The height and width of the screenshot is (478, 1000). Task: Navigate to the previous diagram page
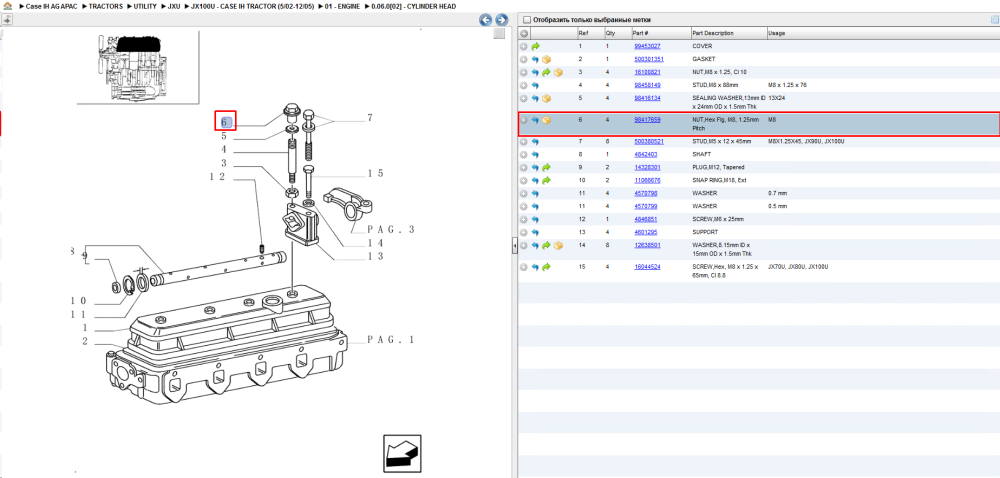(x=486, y=20)
